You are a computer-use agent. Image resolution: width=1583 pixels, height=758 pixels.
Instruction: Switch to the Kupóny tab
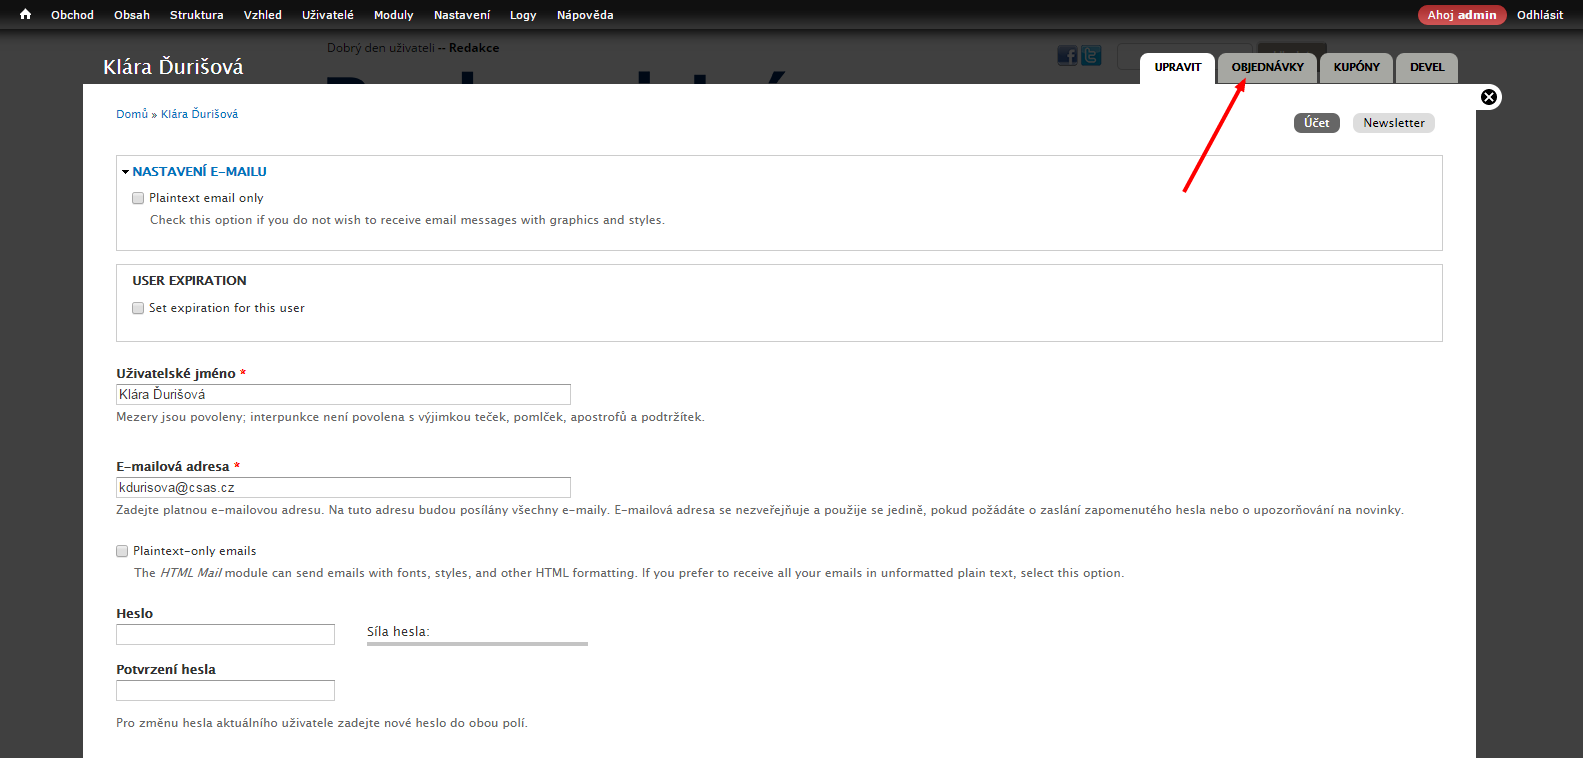1357,68
